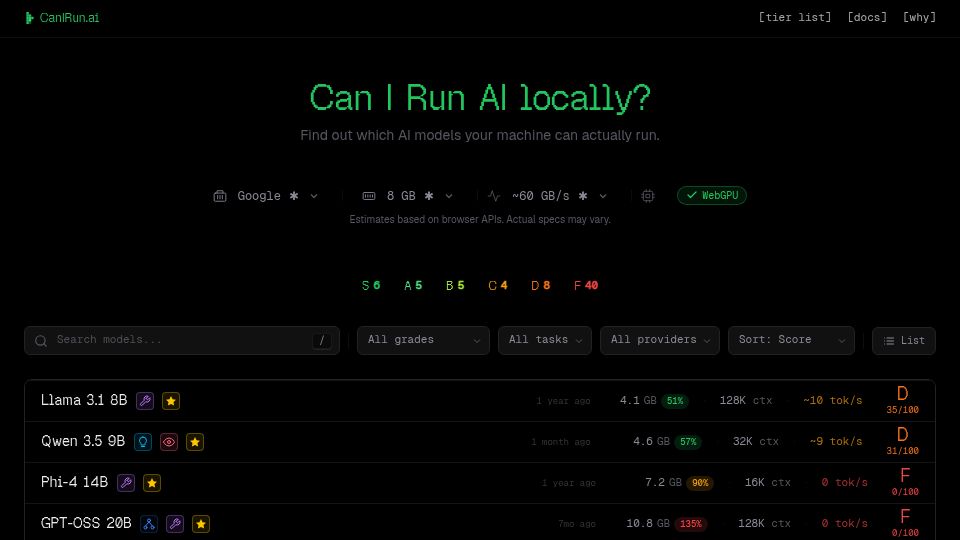Click the 90% memory badge on Phi-4 row
Viewport: 960px width, 540px height.
click(x=700, y=483)
